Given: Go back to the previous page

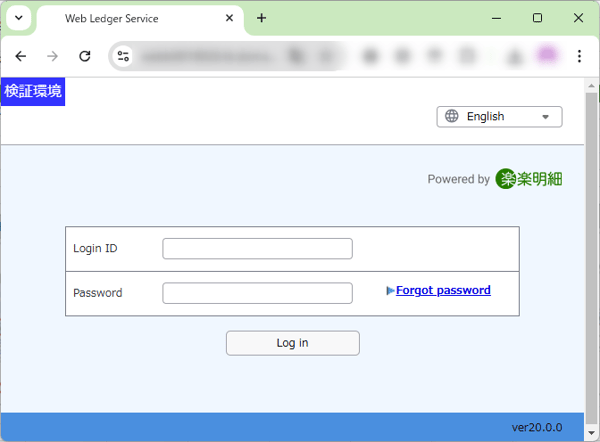Looking at the screenshot, I should 21,57.
